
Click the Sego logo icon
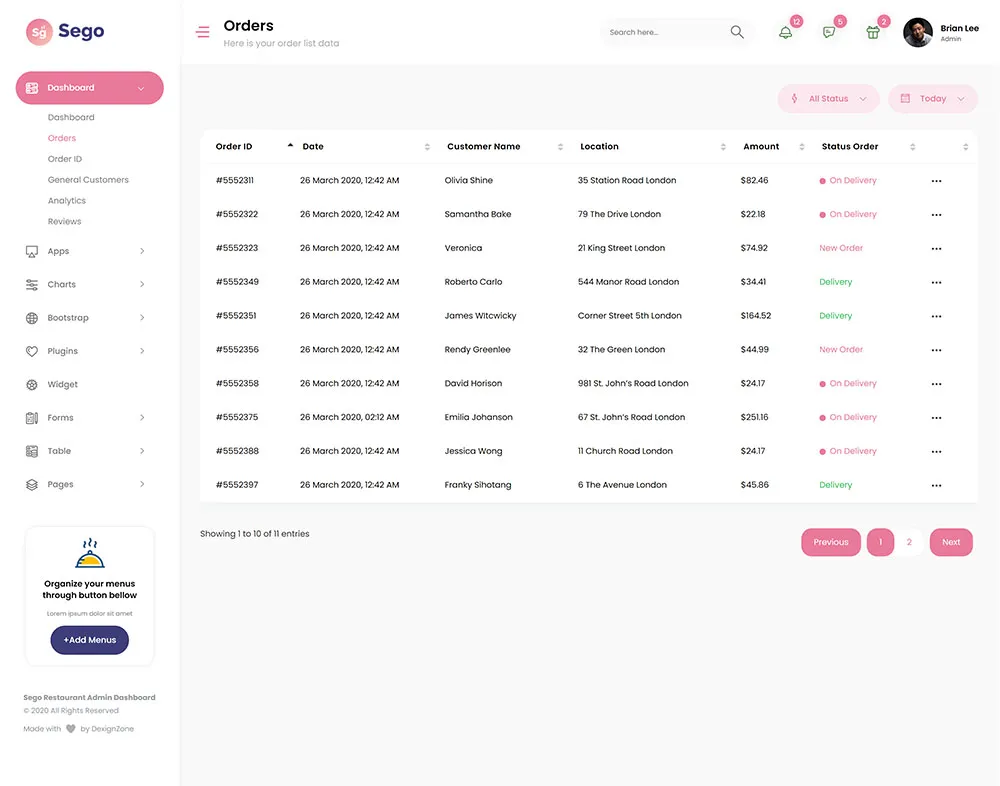tap(39, 32)
